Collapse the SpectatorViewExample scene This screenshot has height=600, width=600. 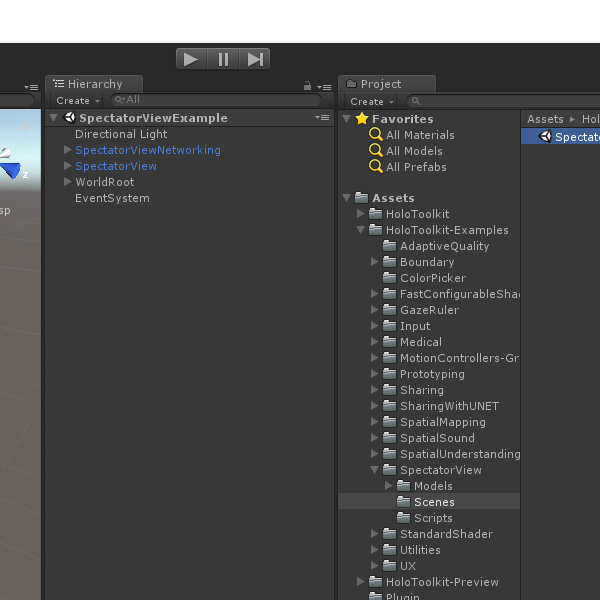[x=54, y=118]
